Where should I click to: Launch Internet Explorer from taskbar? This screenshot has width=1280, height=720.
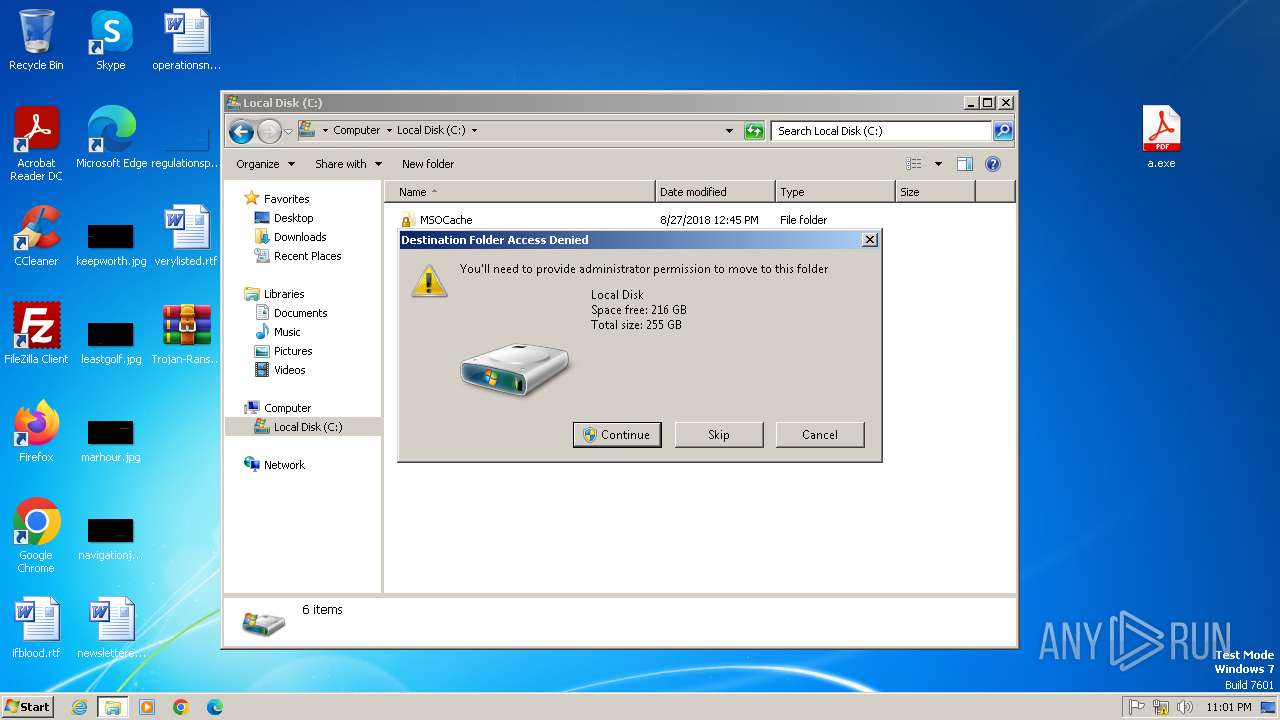coord(79,707)
